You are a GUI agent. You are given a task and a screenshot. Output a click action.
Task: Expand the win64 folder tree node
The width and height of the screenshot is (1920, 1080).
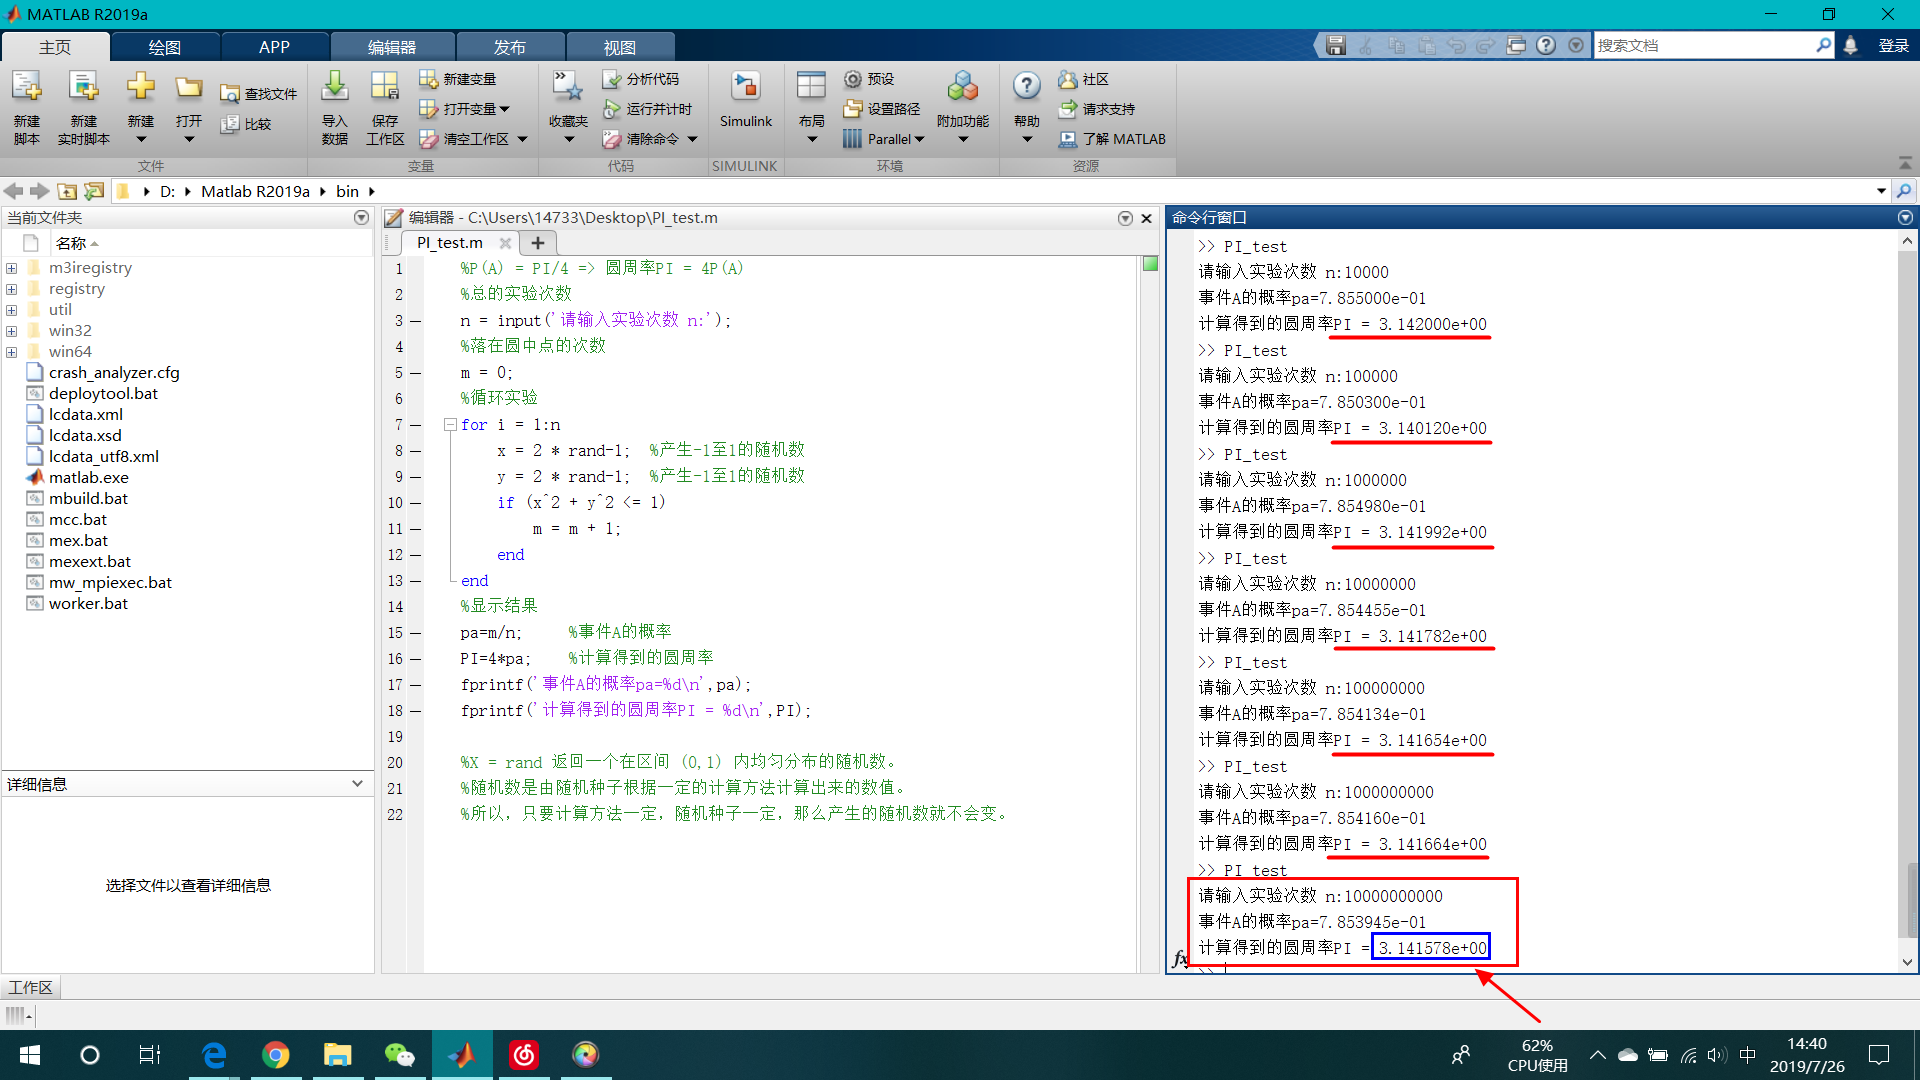[x=12, y=352]
